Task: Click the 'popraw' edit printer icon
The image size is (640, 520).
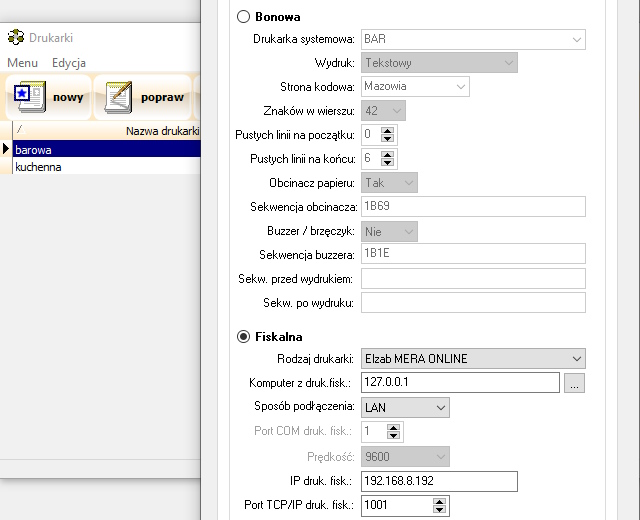Action: (x=118, y=98)
